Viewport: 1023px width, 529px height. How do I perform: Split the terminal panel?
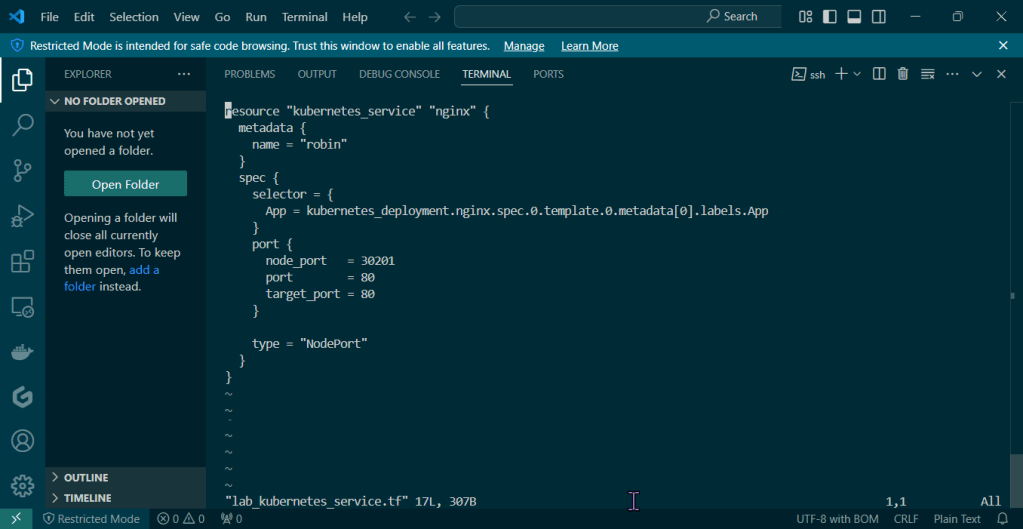point(879,74)
